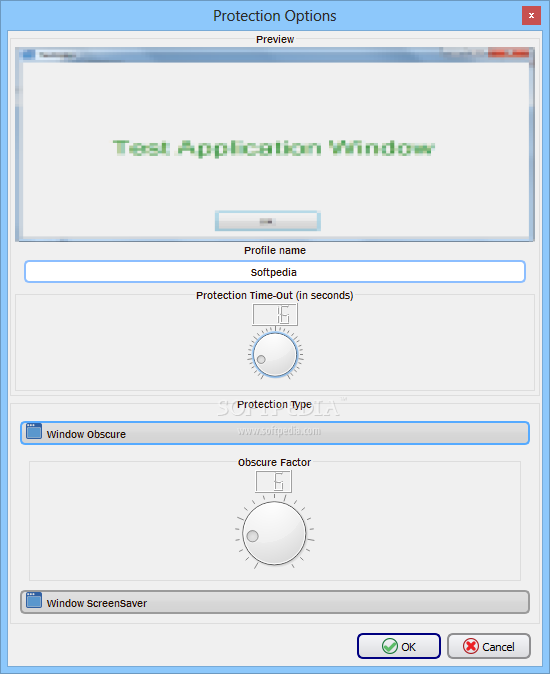Click the Obscure Factor label

(x=275, y=462)
